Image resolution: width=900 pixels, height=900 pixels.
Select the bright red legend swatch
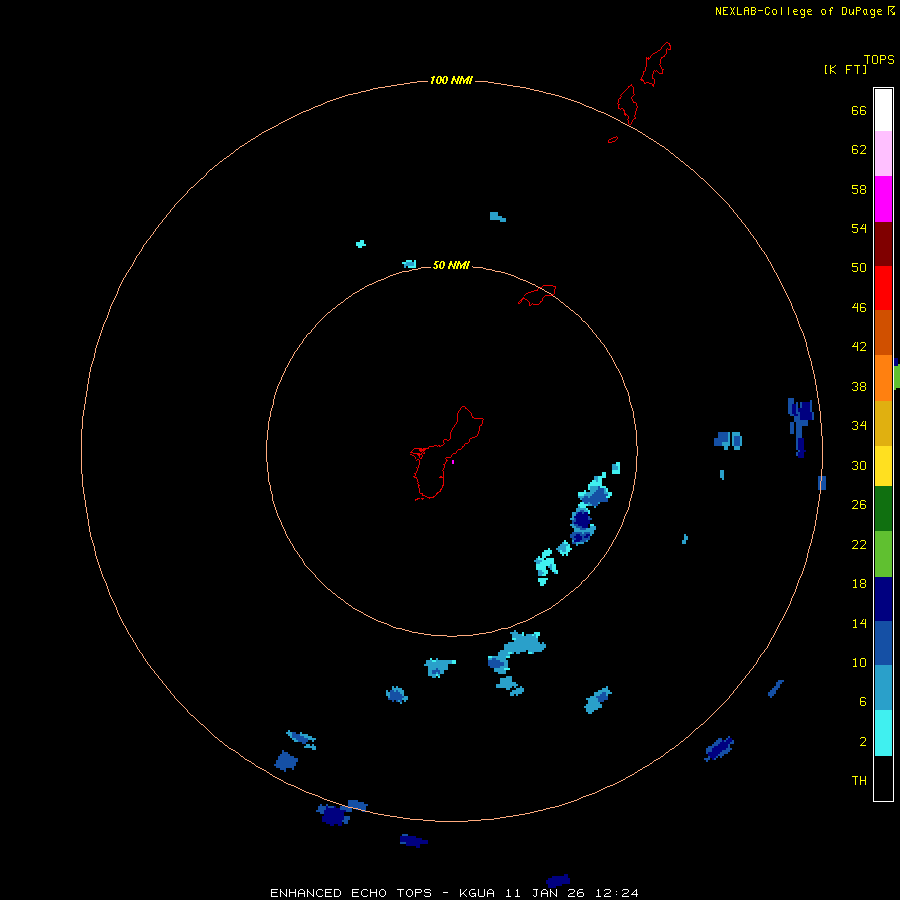pyautogui.click(x=883, y=288)
